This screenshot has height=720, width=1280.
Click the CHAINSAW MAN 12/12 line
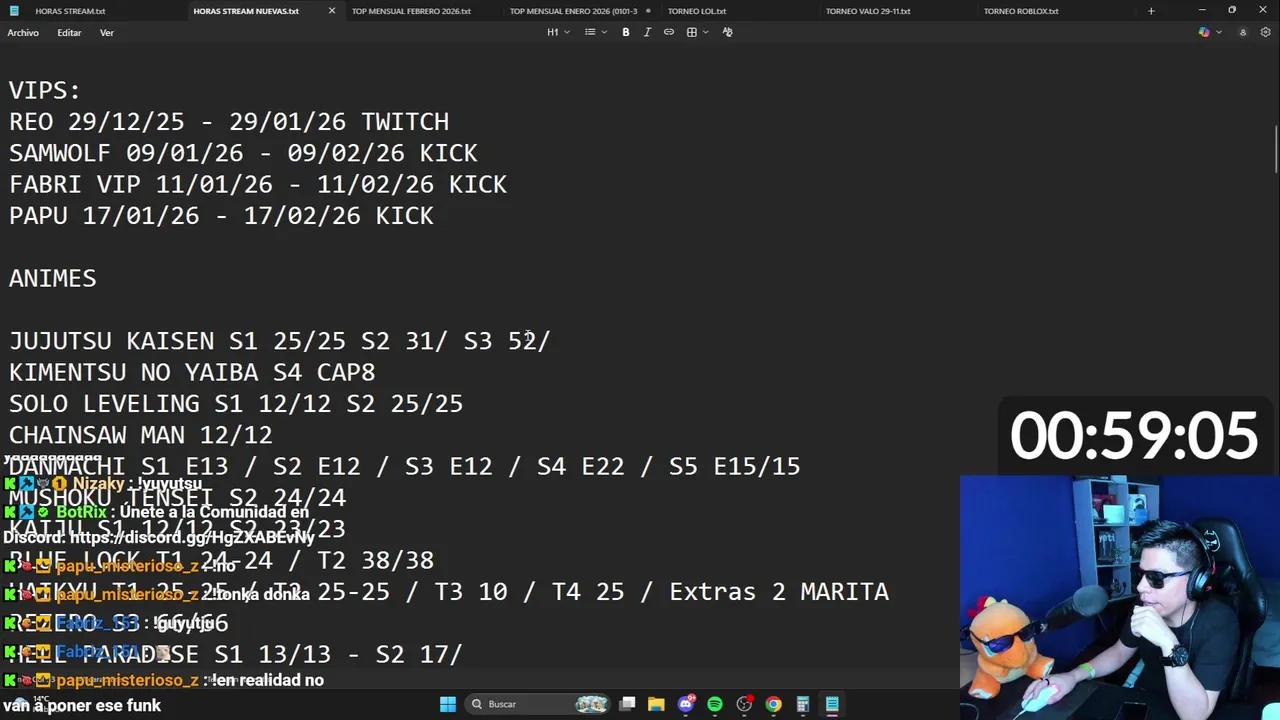point(141,435)
